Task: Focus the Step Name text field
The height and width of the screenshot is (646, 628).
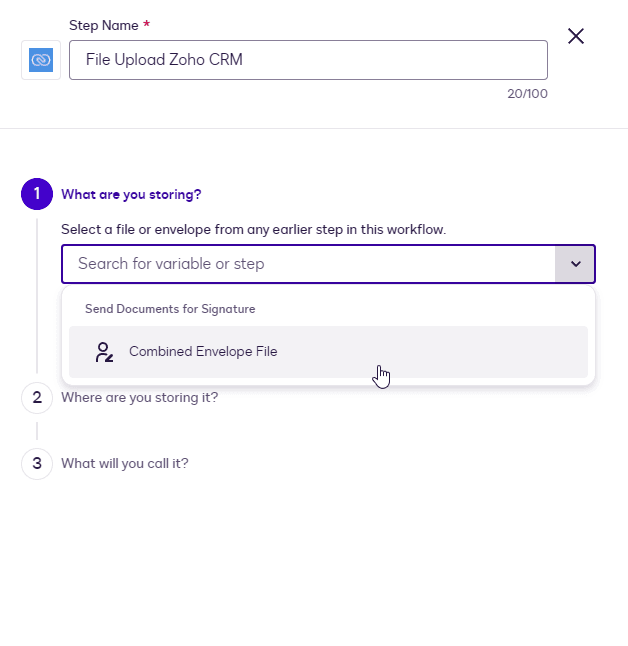Action: tap(308, 60)
